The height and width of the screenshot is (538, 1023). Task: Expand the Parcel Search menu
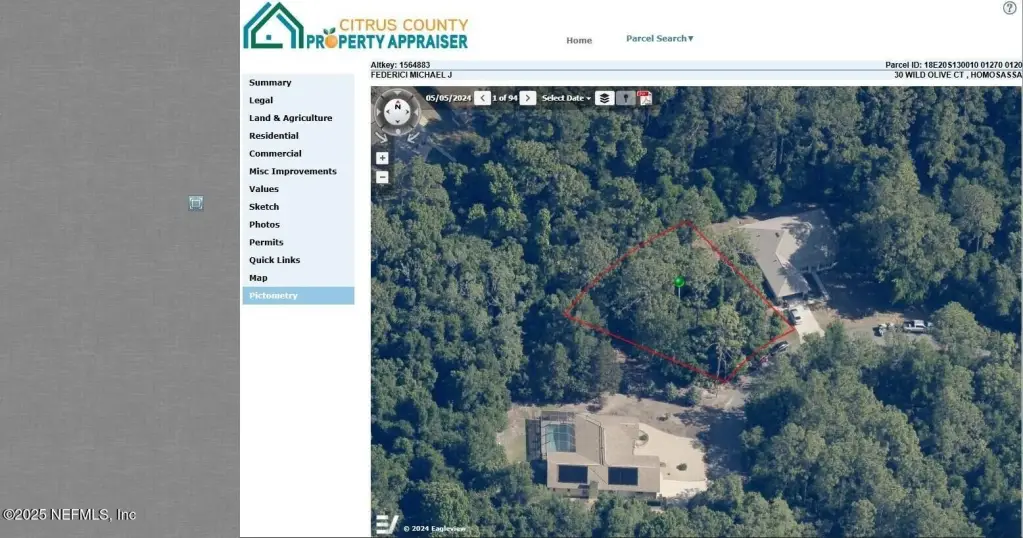coord(660,38)
